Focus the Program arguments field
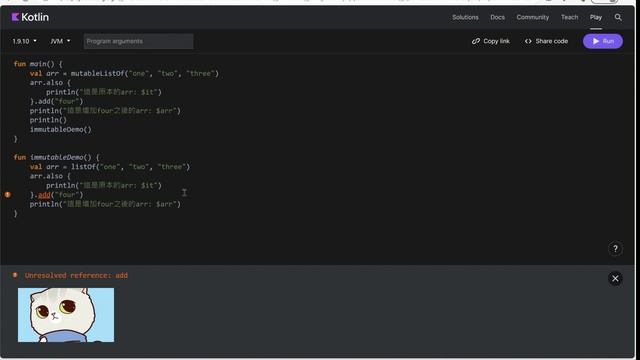Viewport: 640px width, 360px height. [138, 41]
